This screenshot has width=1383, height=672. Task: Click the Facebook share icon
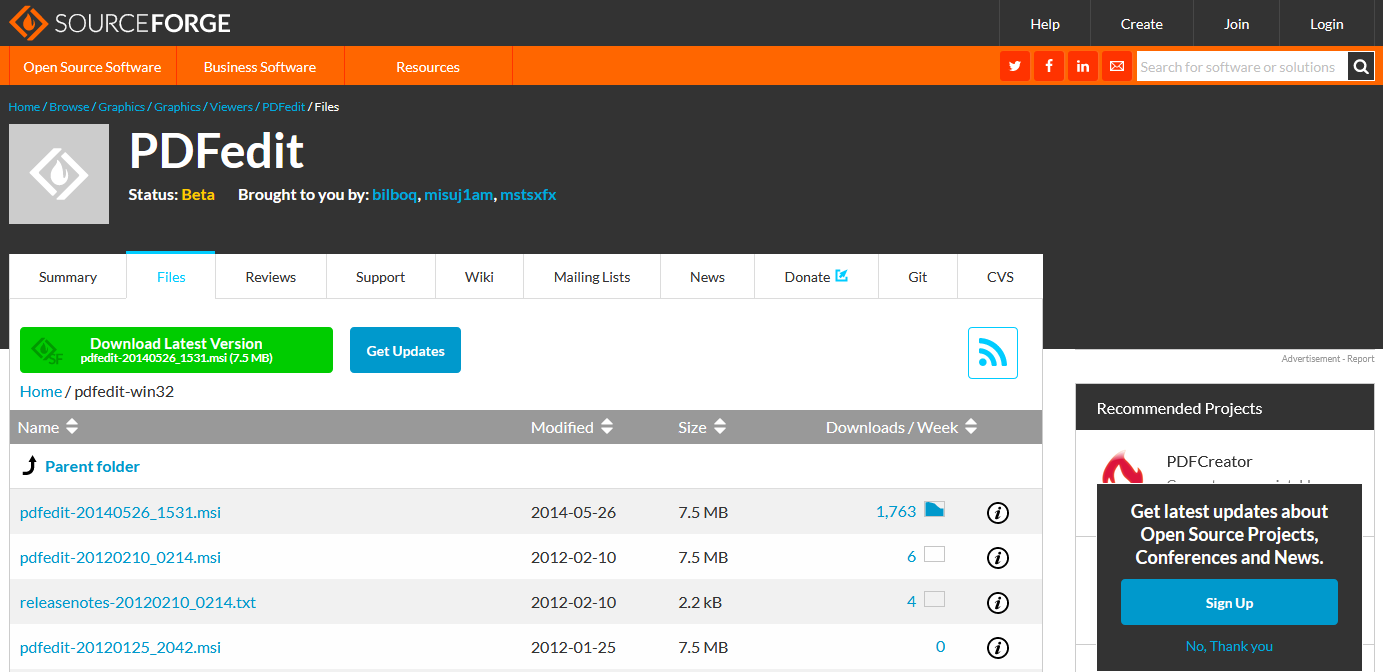tap(1049, 67)
